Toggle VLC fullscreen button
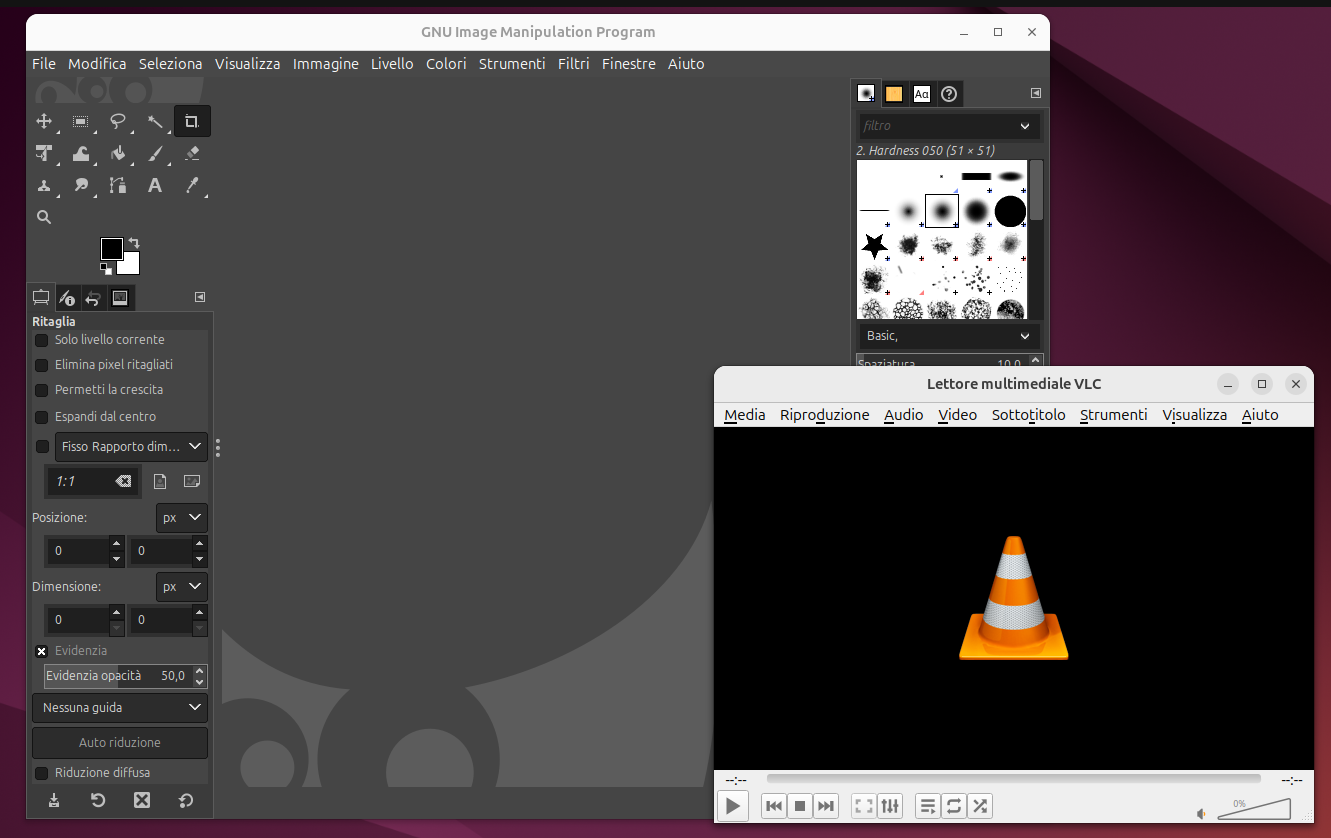The width and height of the screenshot is (1331, 838). click(864, 806)
